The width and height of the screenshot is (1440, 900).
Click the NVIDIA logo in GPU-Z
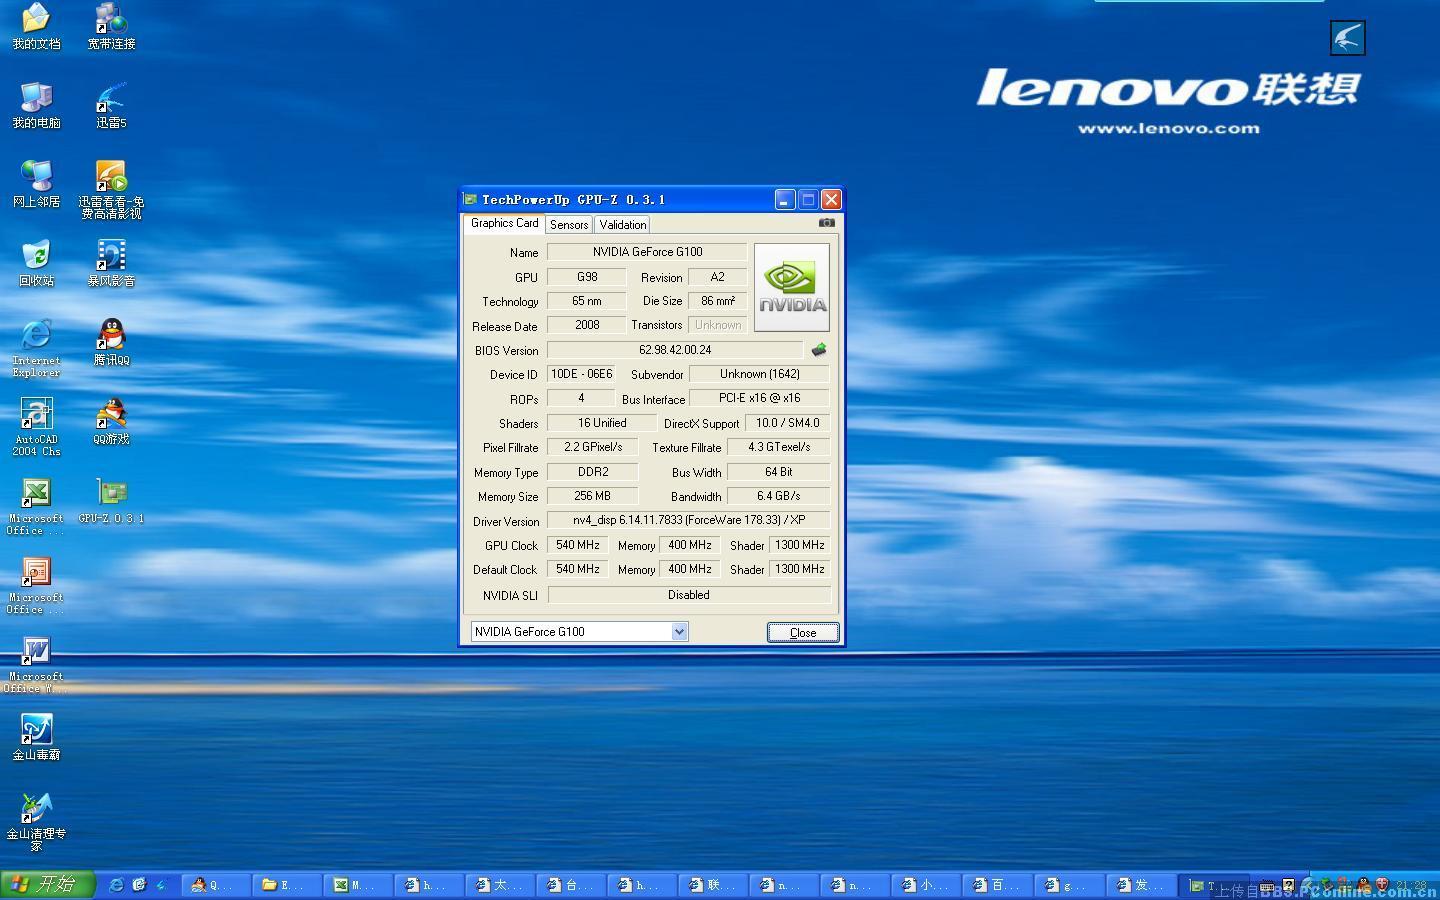pyautogui.click(x=792, y=287)
